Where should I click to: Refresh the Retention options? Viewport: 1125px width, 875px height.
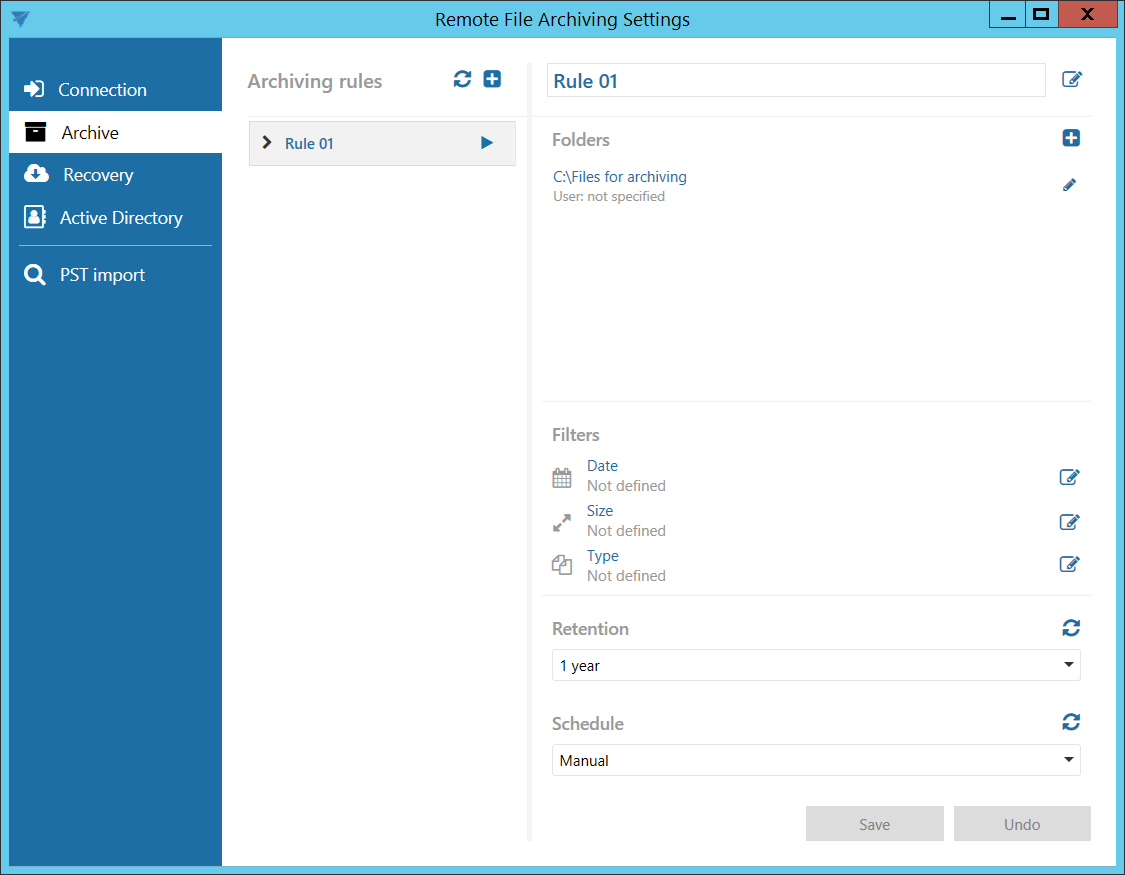point(1071,628)
